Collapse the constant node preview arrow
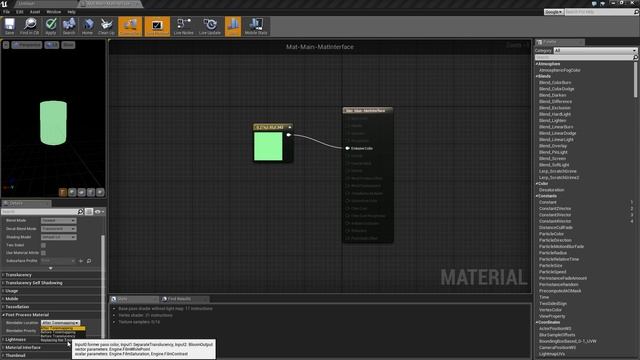The width and height of the screenshot is (640, 360). pos(290,127)
